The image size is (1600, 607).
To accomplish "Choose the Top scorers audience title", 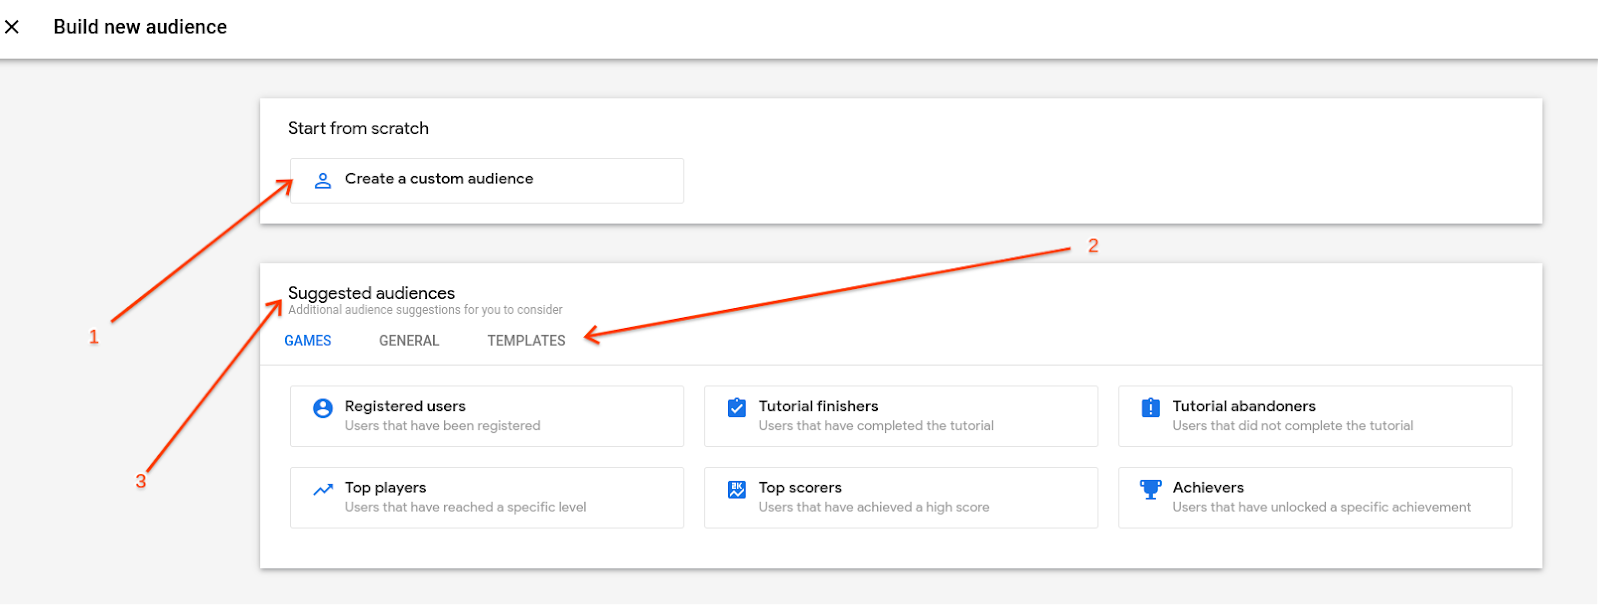I will [x=800, y=488].
